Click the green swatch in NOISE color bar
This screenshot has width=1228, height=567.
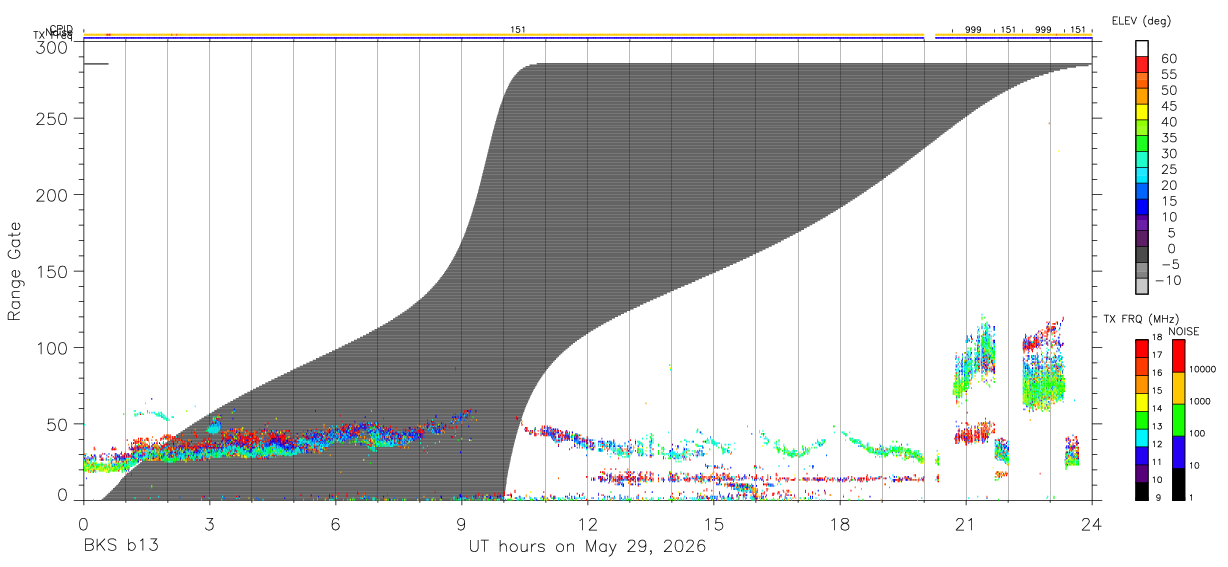(x=1178, y=420)
